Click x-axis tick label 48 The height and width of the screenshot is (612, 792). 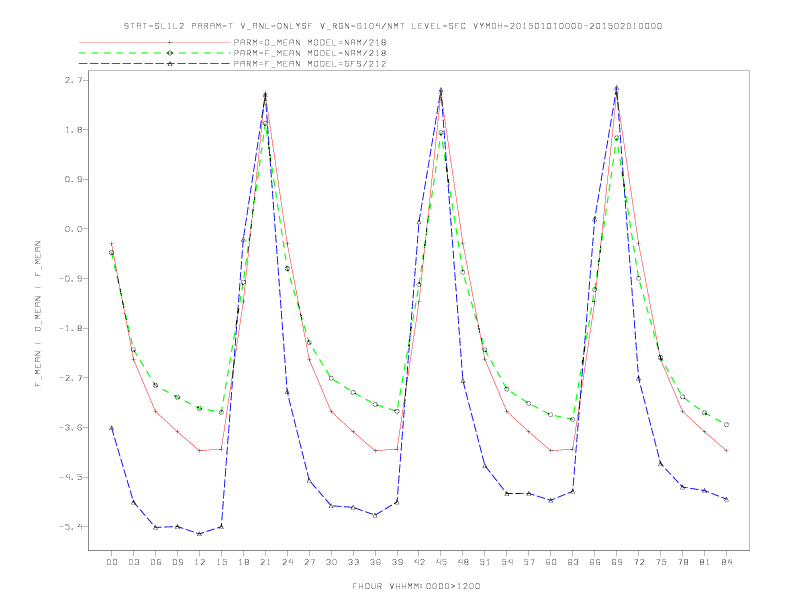463,562
